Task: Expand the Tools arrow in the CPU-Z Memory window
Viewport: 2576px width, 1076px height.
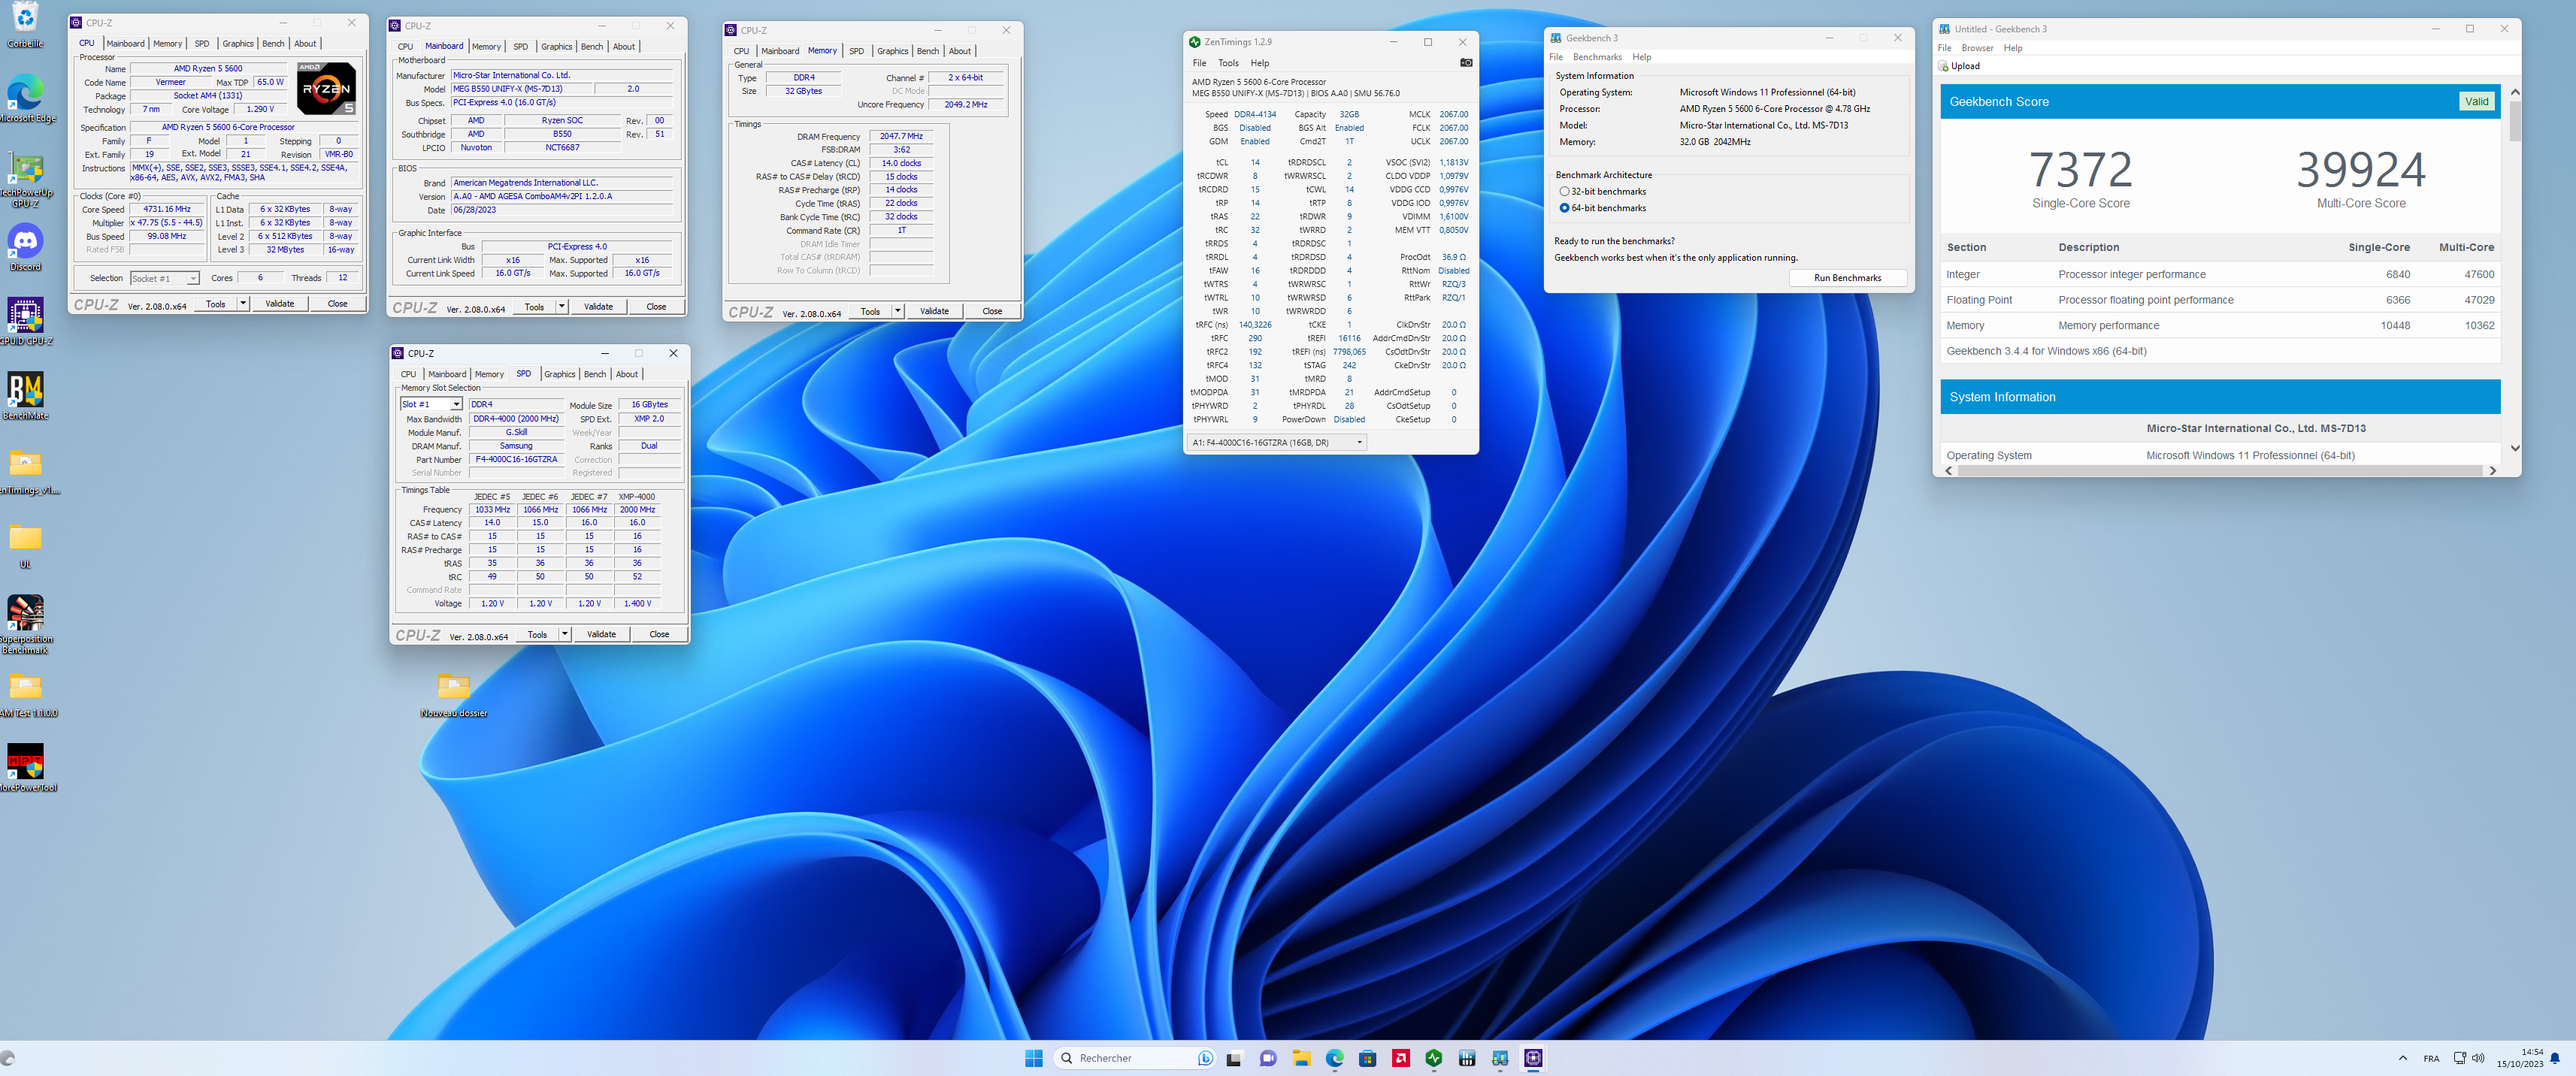Action: tap(898, 311)
